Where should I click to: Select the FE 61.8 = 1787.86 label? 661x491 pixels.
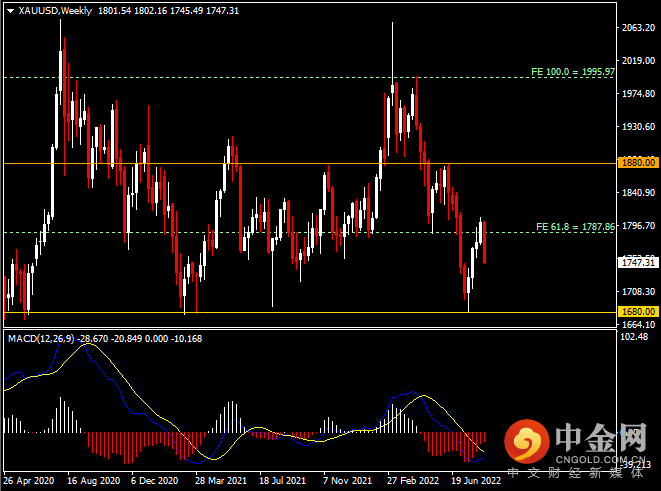[575, 227]
